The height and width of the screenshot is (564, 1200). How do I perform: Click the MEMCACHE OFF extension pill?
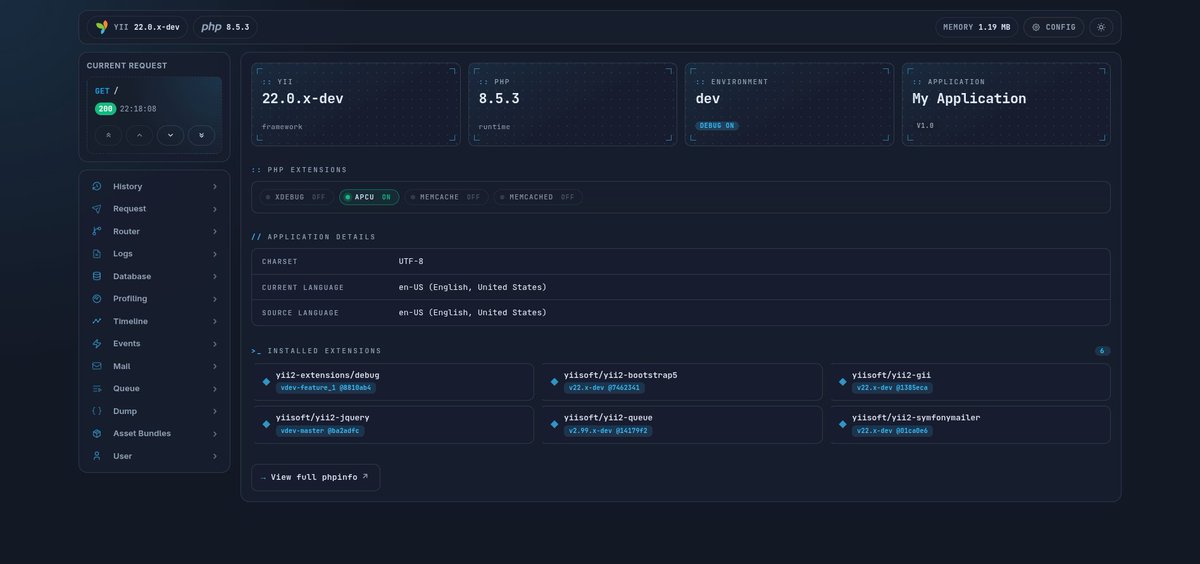click(446, 197)
